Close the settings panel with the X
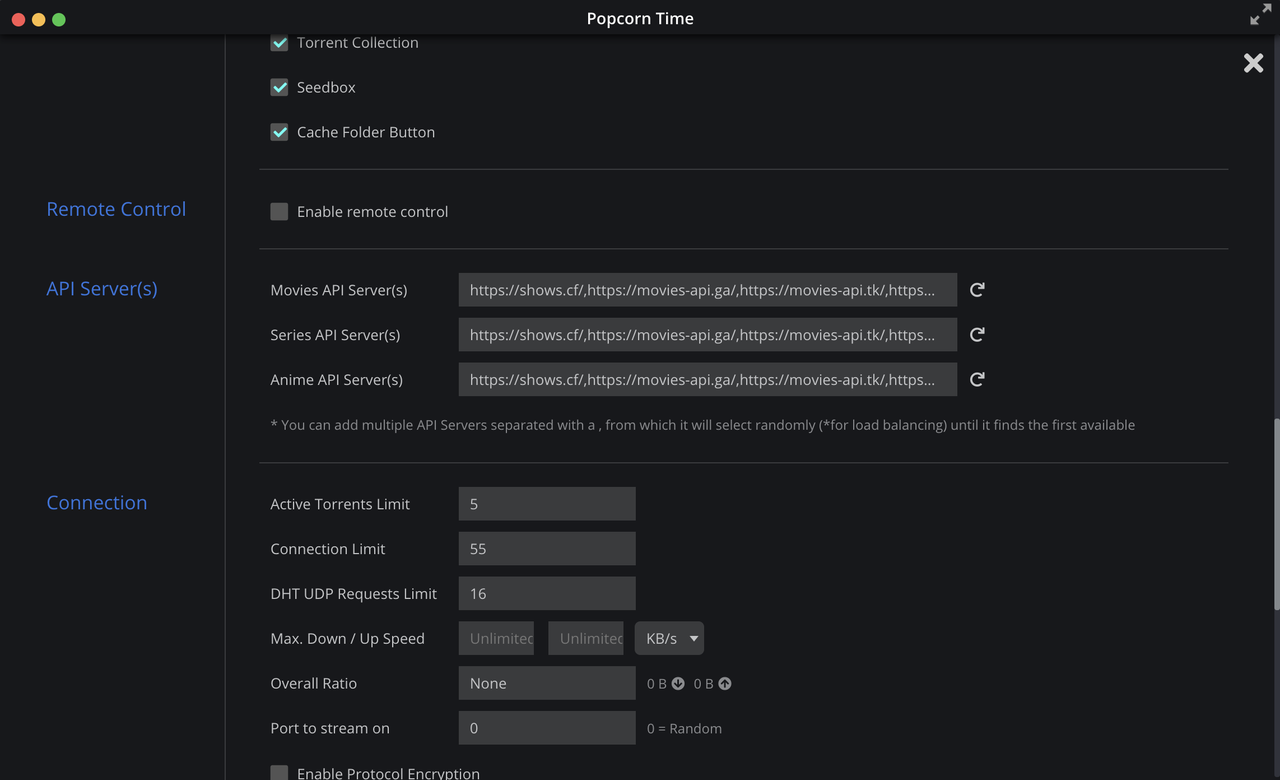1280x780 pixels. click(1253, 63)
